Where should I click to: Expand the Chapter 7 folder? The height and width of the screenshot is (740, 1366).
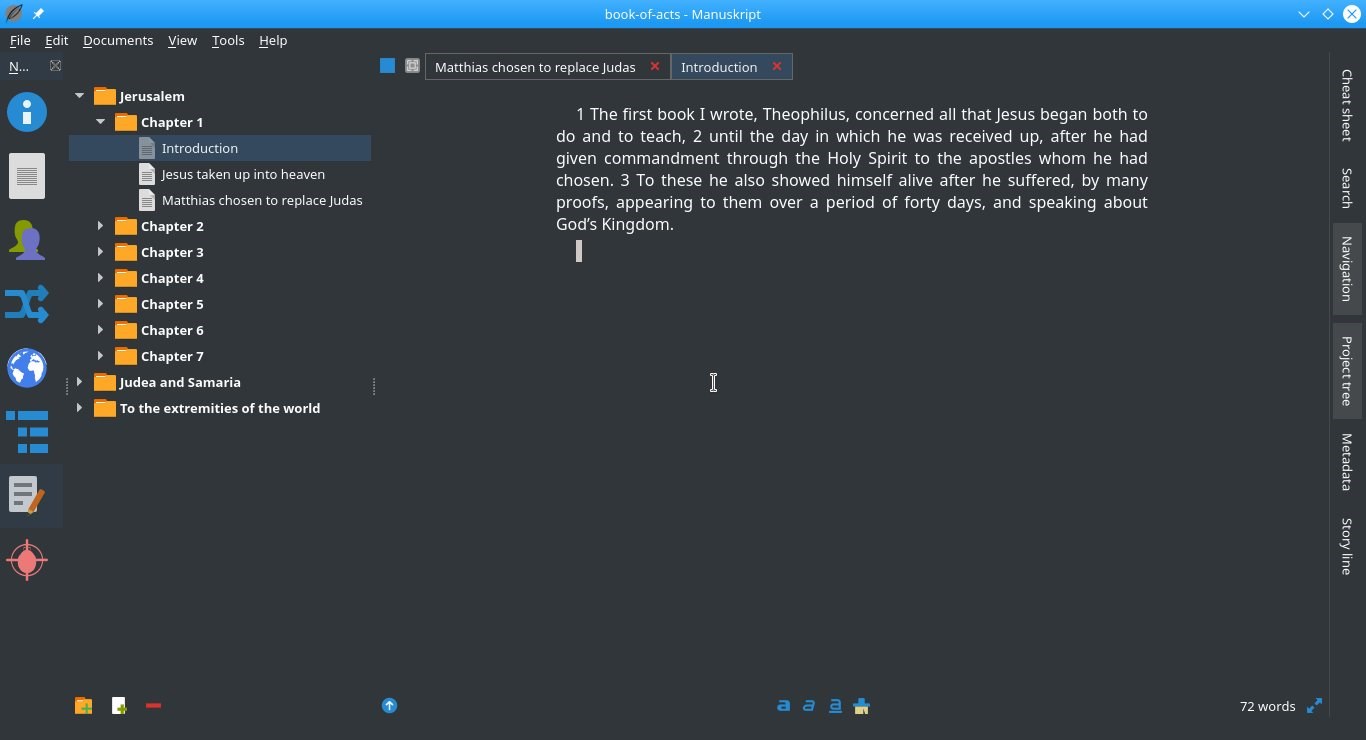100,356
